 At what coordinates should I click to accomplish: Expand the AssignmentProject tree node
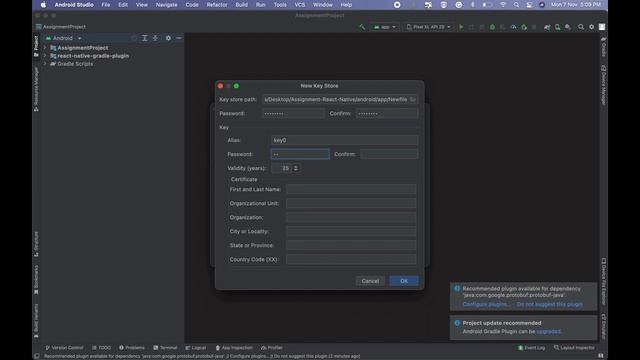click(45, 48)
